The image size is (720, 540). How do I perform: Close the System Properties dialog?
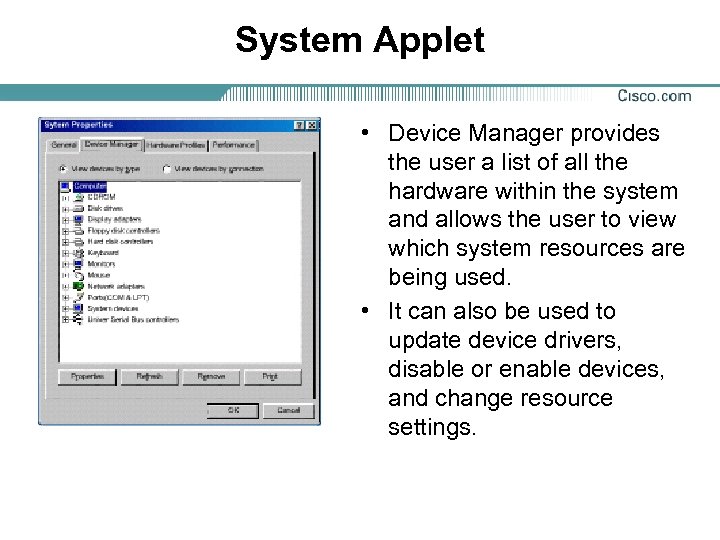(311, 125)
